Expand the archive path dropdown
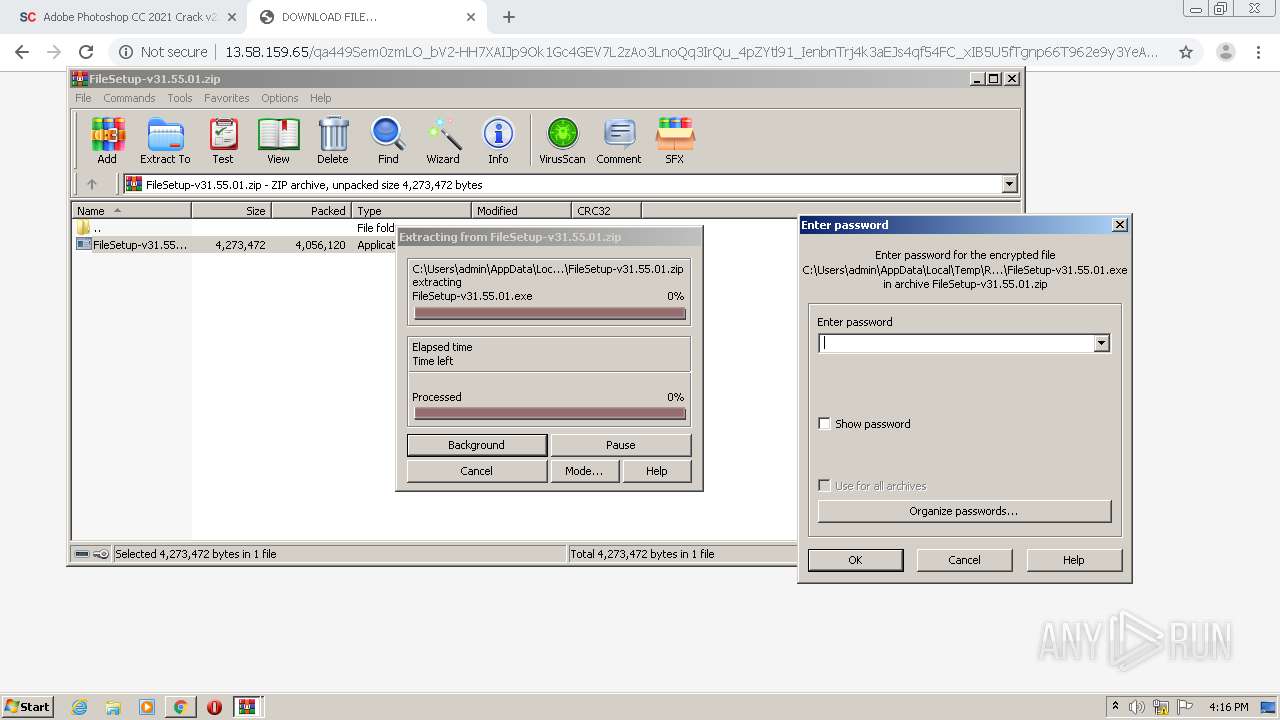Image resolution: width=1280 pixels, height=720 pixels. coord(1009,184)
